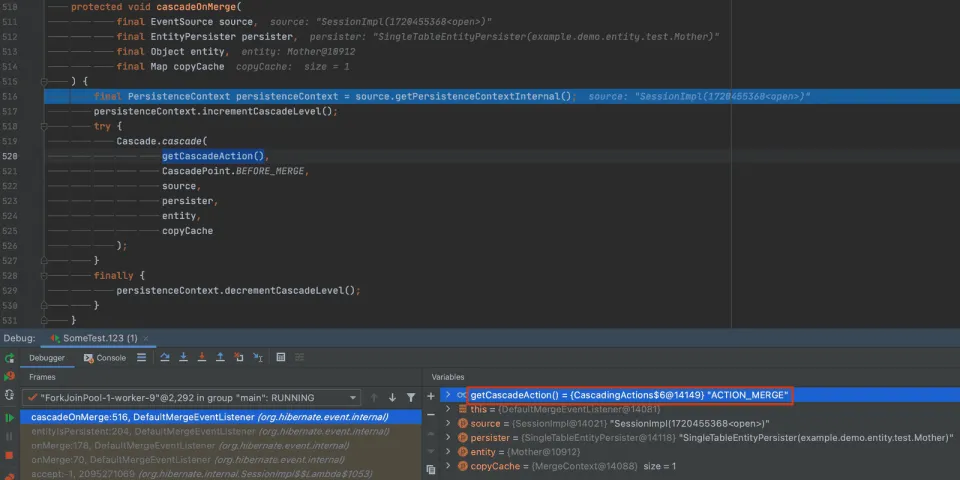Move watch down in Variables panel
960x480 pixels.
pyautogui.click(x=430, y=452)
